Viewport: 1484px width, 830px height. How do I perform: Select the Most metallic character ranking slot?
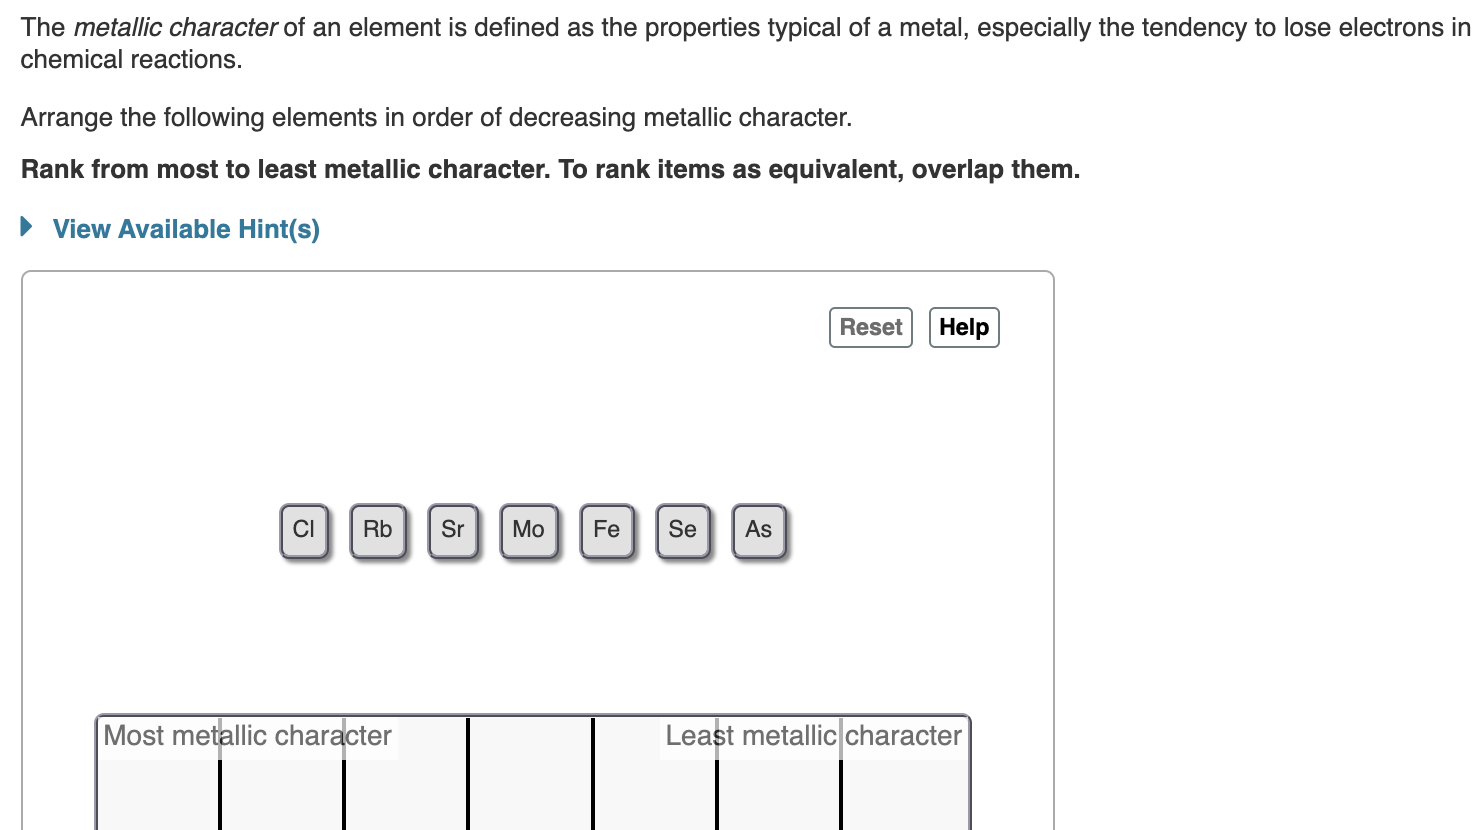pos(158,780)
